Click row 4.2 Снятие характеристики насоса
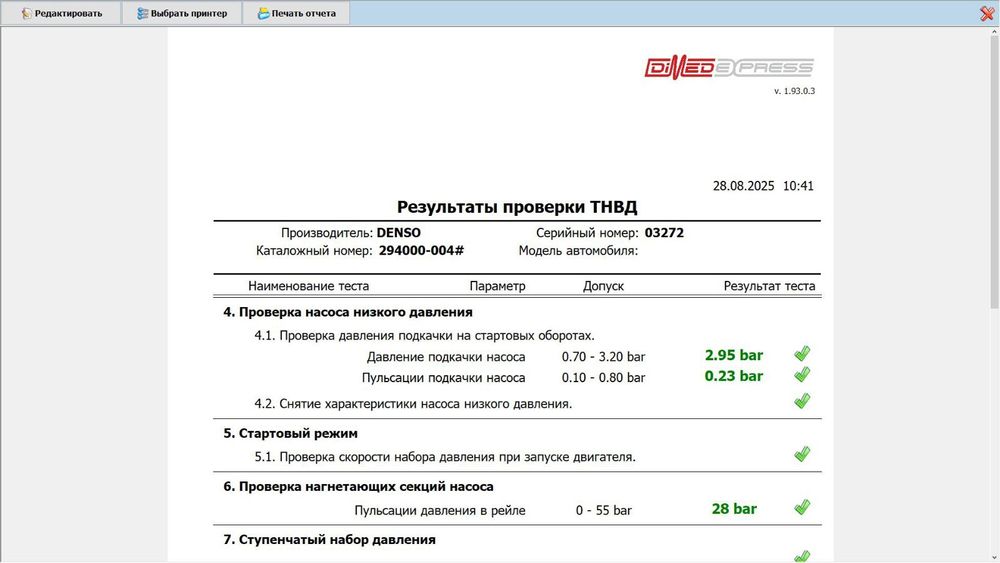 tap(413, 404)
